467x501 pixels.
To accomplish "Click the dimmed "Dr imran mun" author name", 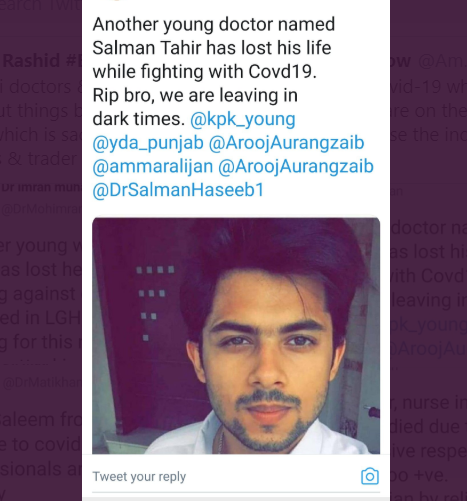I will coord(41,188).
